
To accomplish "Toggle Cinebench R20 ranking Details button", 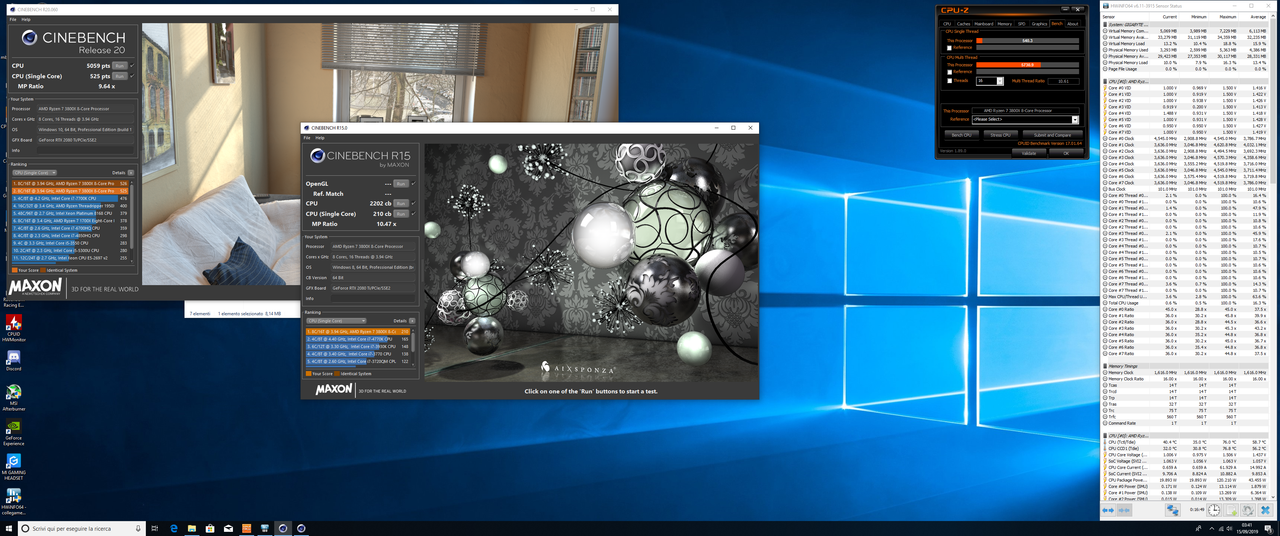I will 130,172.
